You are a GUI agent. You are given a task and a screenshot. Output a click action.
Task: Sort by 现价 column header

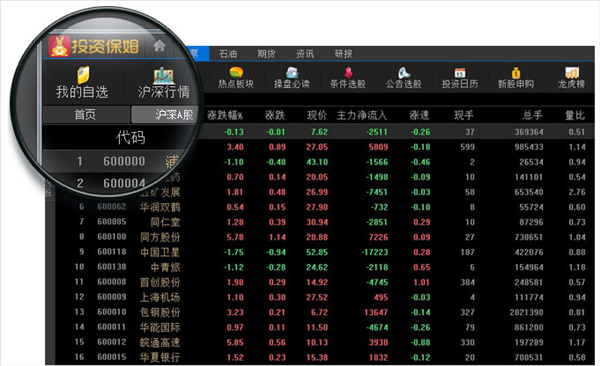317,115
